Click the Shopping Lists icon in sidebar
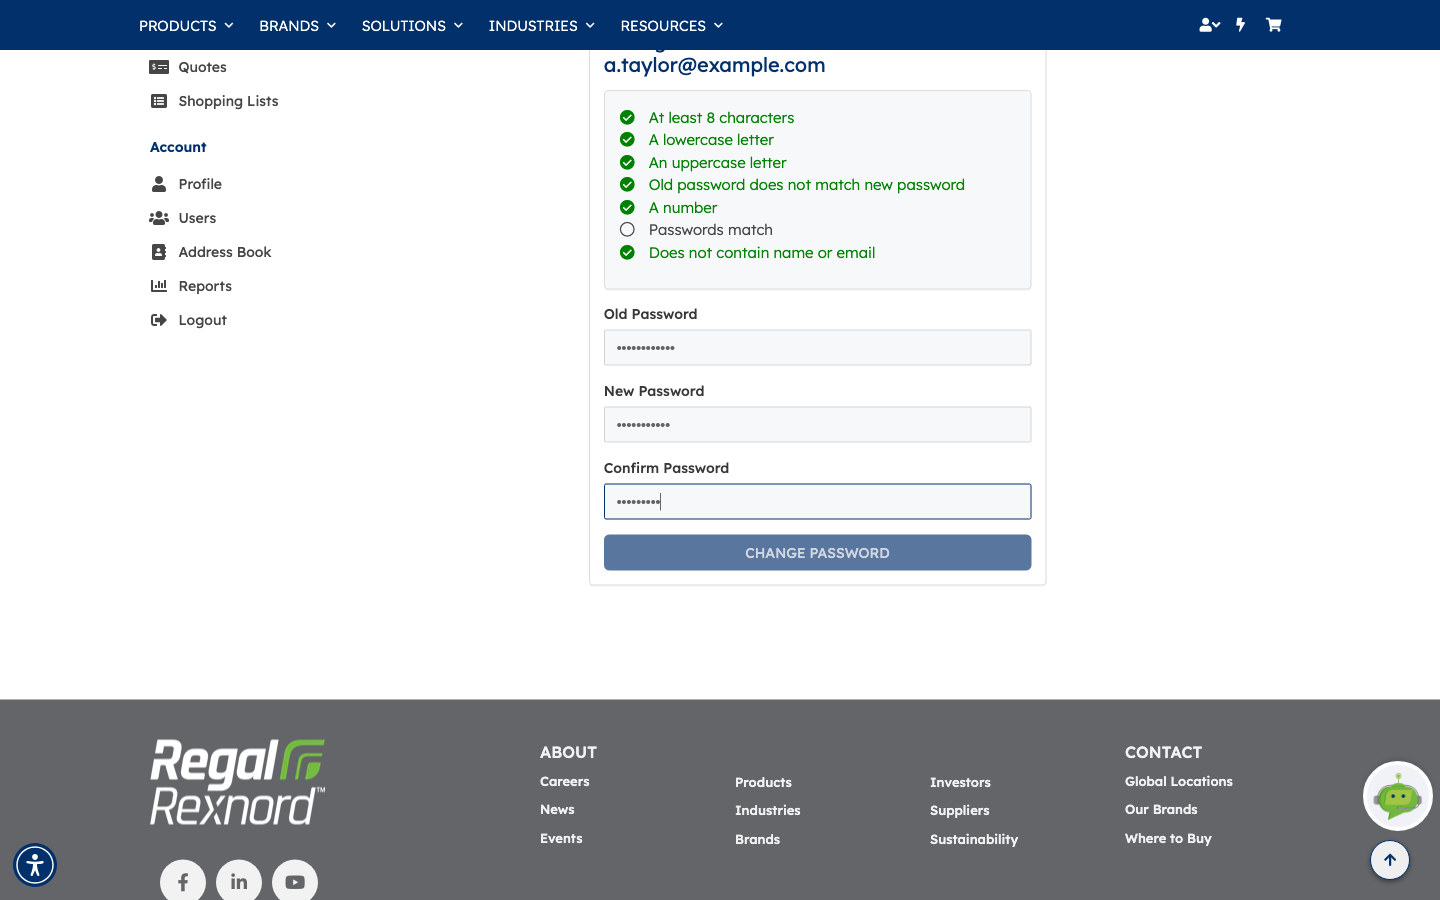The width and height of the screenshot is (1440, 900). click(x=159, y=101)
